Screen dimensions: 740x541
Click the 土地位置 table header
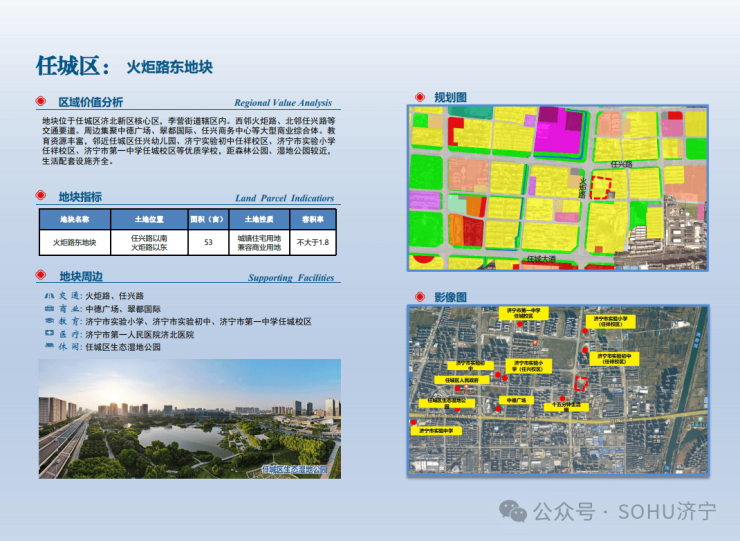[149, 220]
